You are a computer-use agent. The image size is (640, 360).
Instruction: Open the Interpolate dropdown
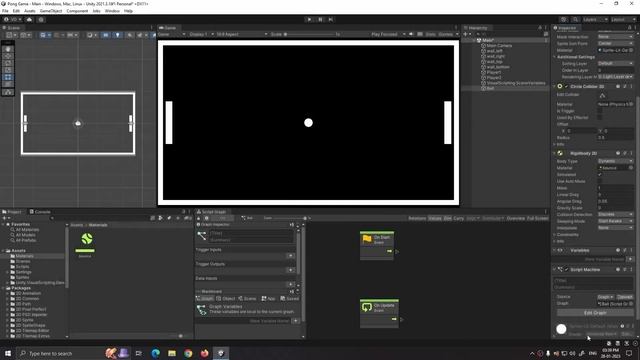click(616, 228)
